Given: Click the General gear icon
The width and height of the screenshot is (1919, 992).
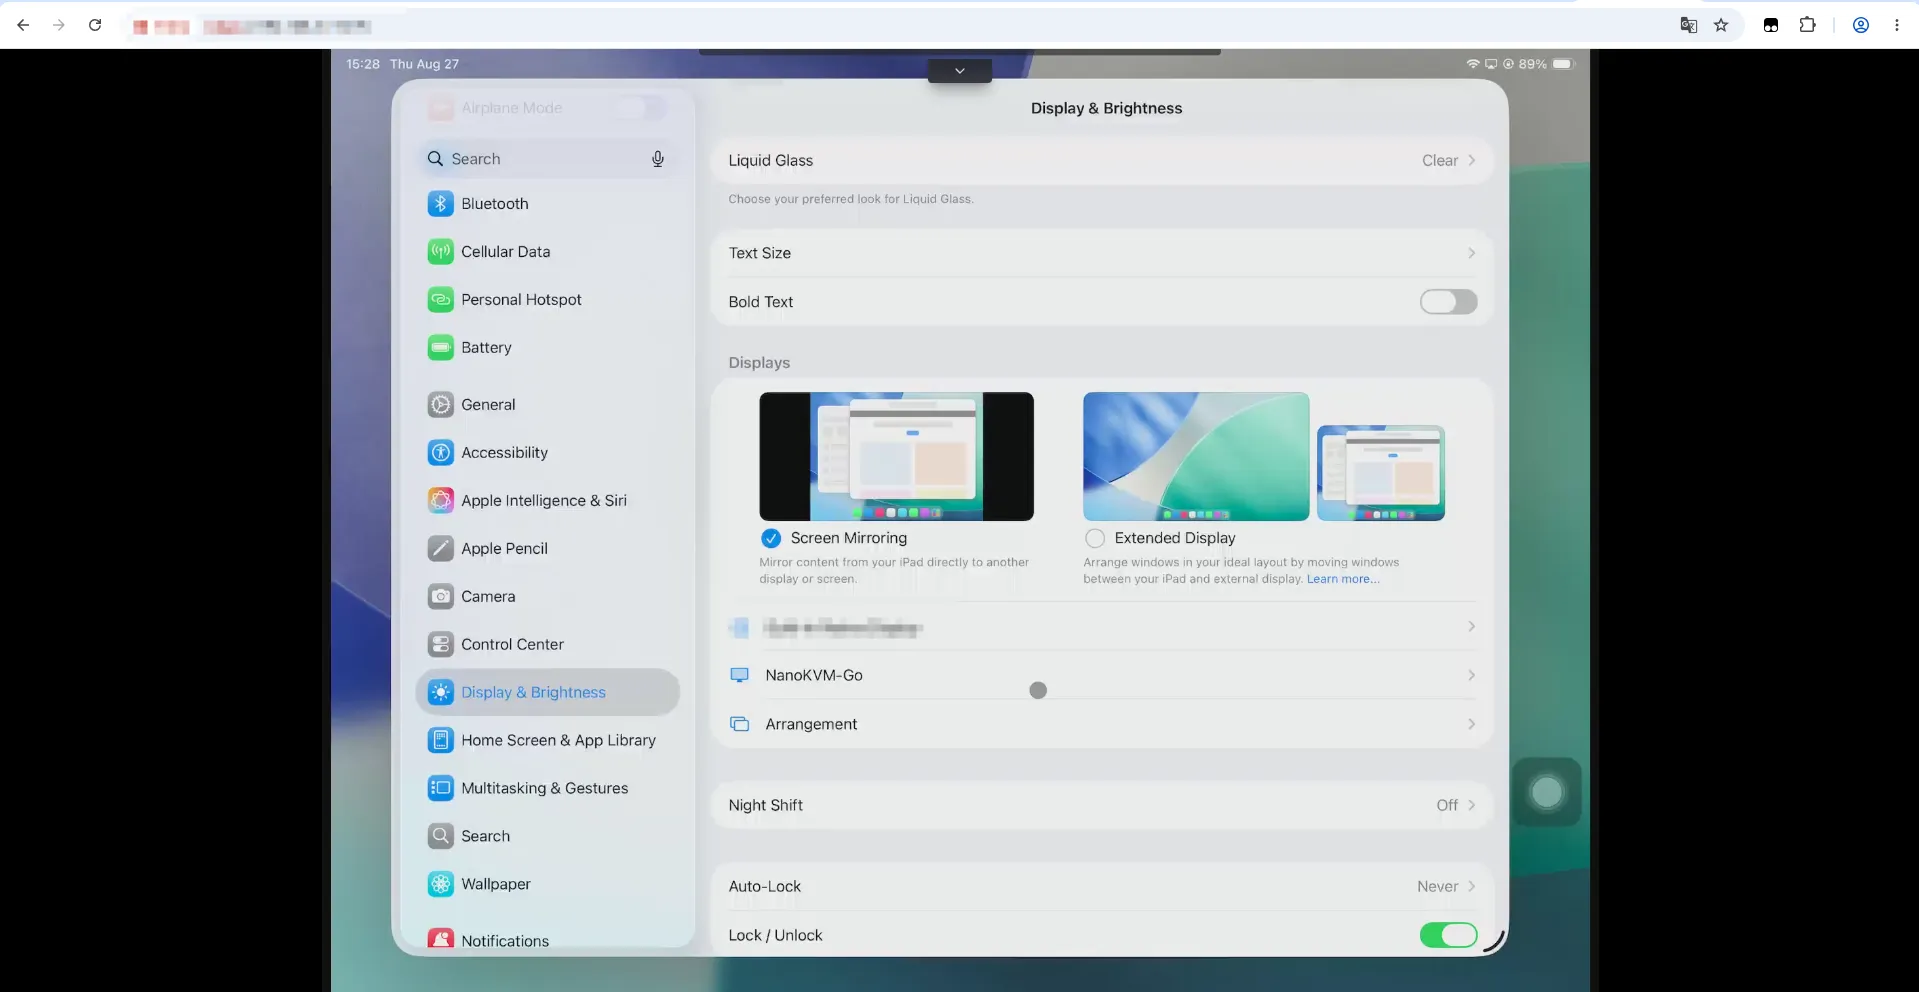Looking at the screenshot, I should pyautogui.click(x=441, y=405).
